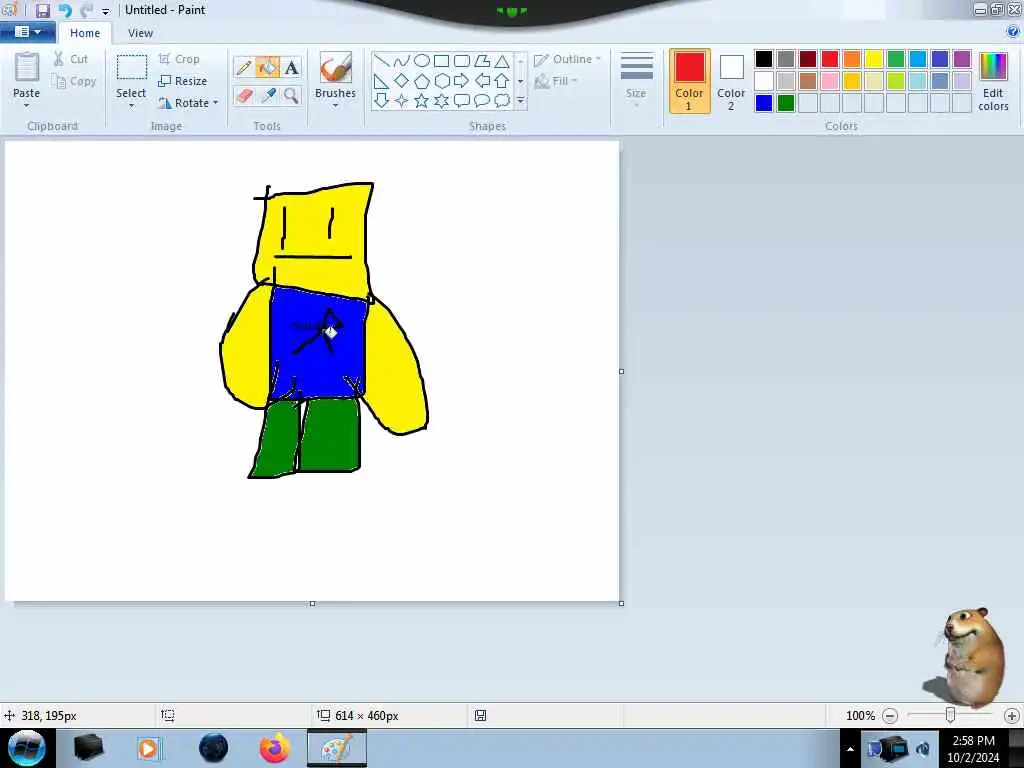This screenshot has width=1024, height=768.
Task: Open the Shape Outline dropdown
Action: point(568,59)
